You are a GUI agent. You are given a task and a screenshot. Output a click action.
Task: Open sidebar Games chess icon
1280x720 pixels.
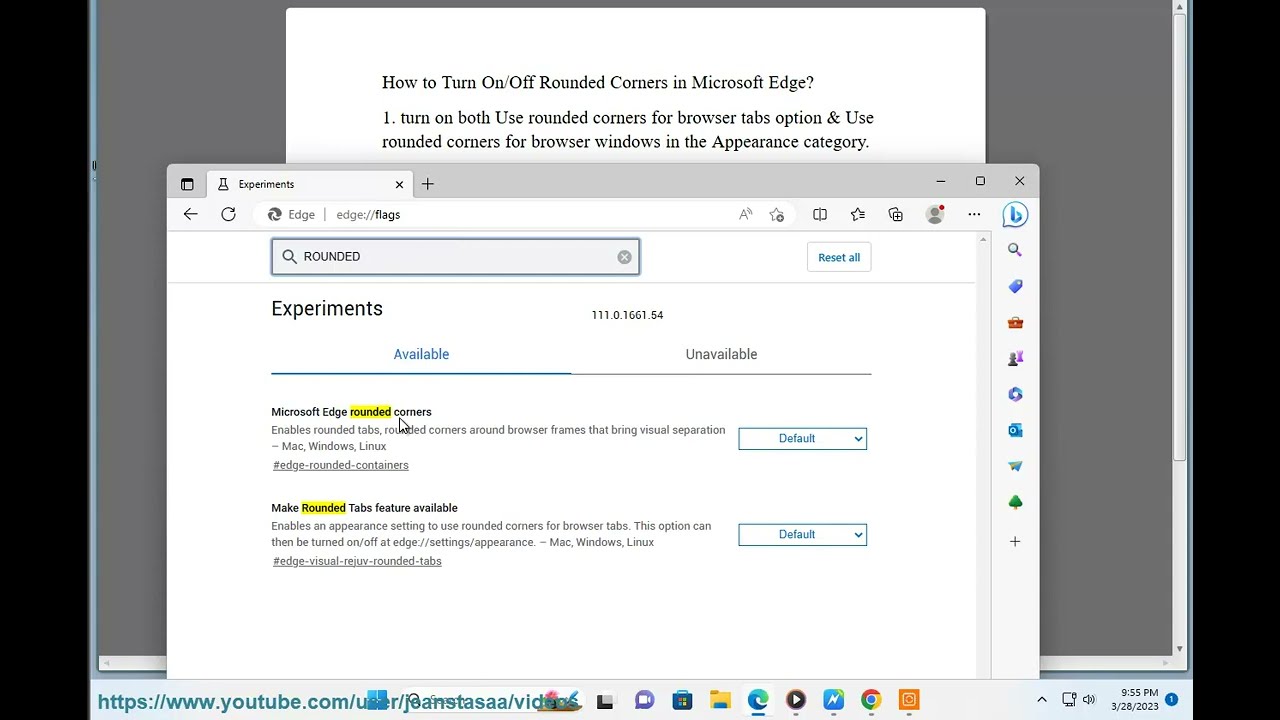(1015, 358)
